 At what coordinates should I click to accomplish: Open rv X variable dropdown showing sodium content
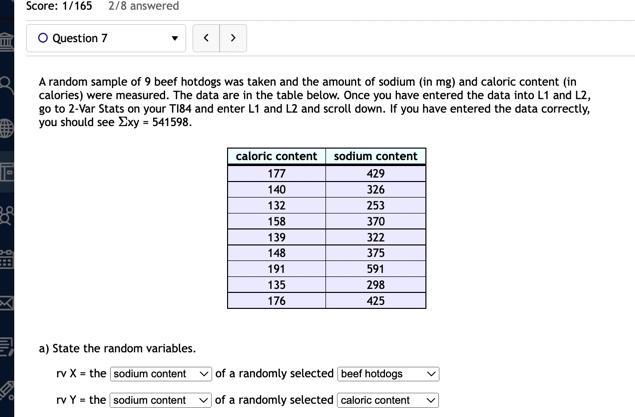161,374
